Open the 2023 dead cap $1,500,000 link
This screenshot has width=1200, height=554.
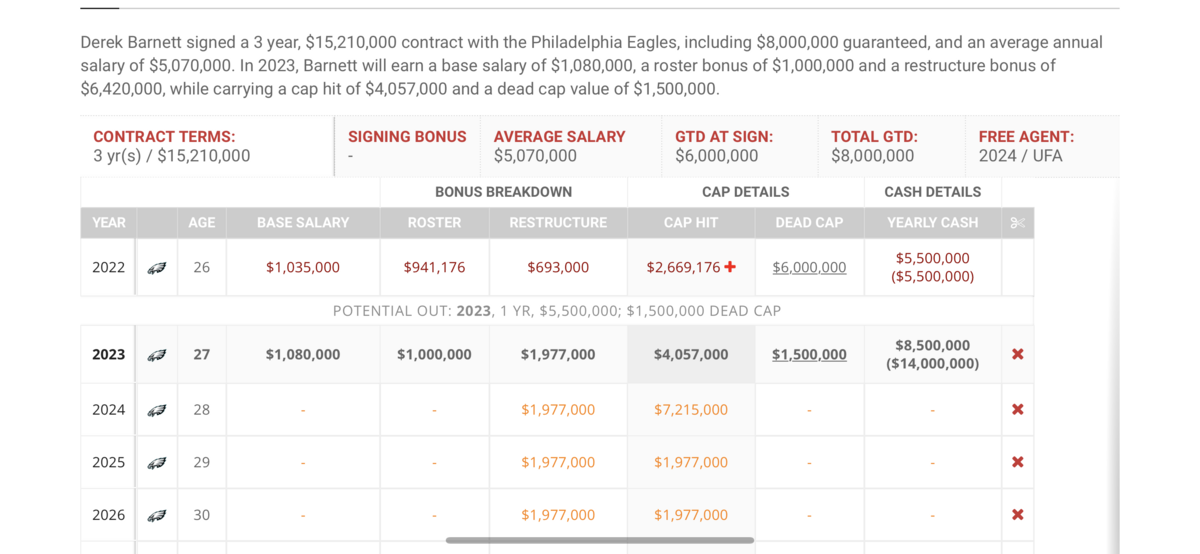tap(809, 355)
